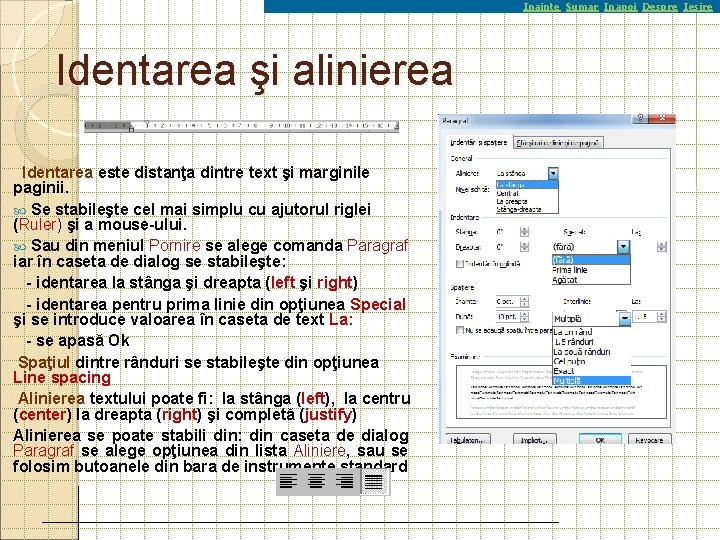Select the center alignment icon
The height and width of the screenshot is (540, 720).
[316, 481]
